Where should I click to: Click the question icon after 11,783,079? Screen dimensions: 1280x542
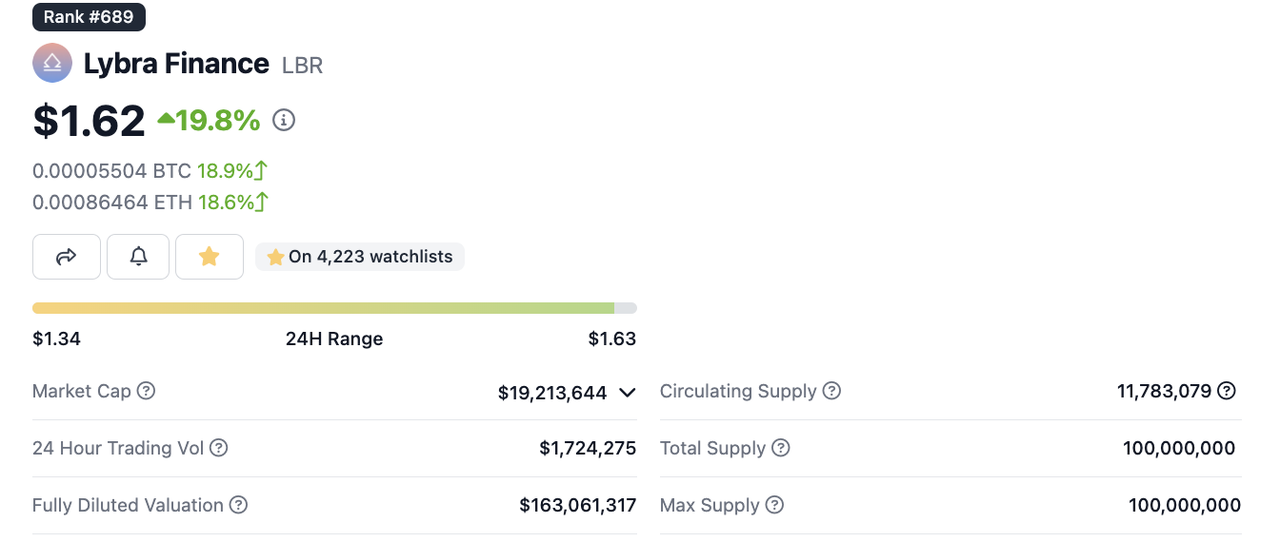[x=1227, y=391]
